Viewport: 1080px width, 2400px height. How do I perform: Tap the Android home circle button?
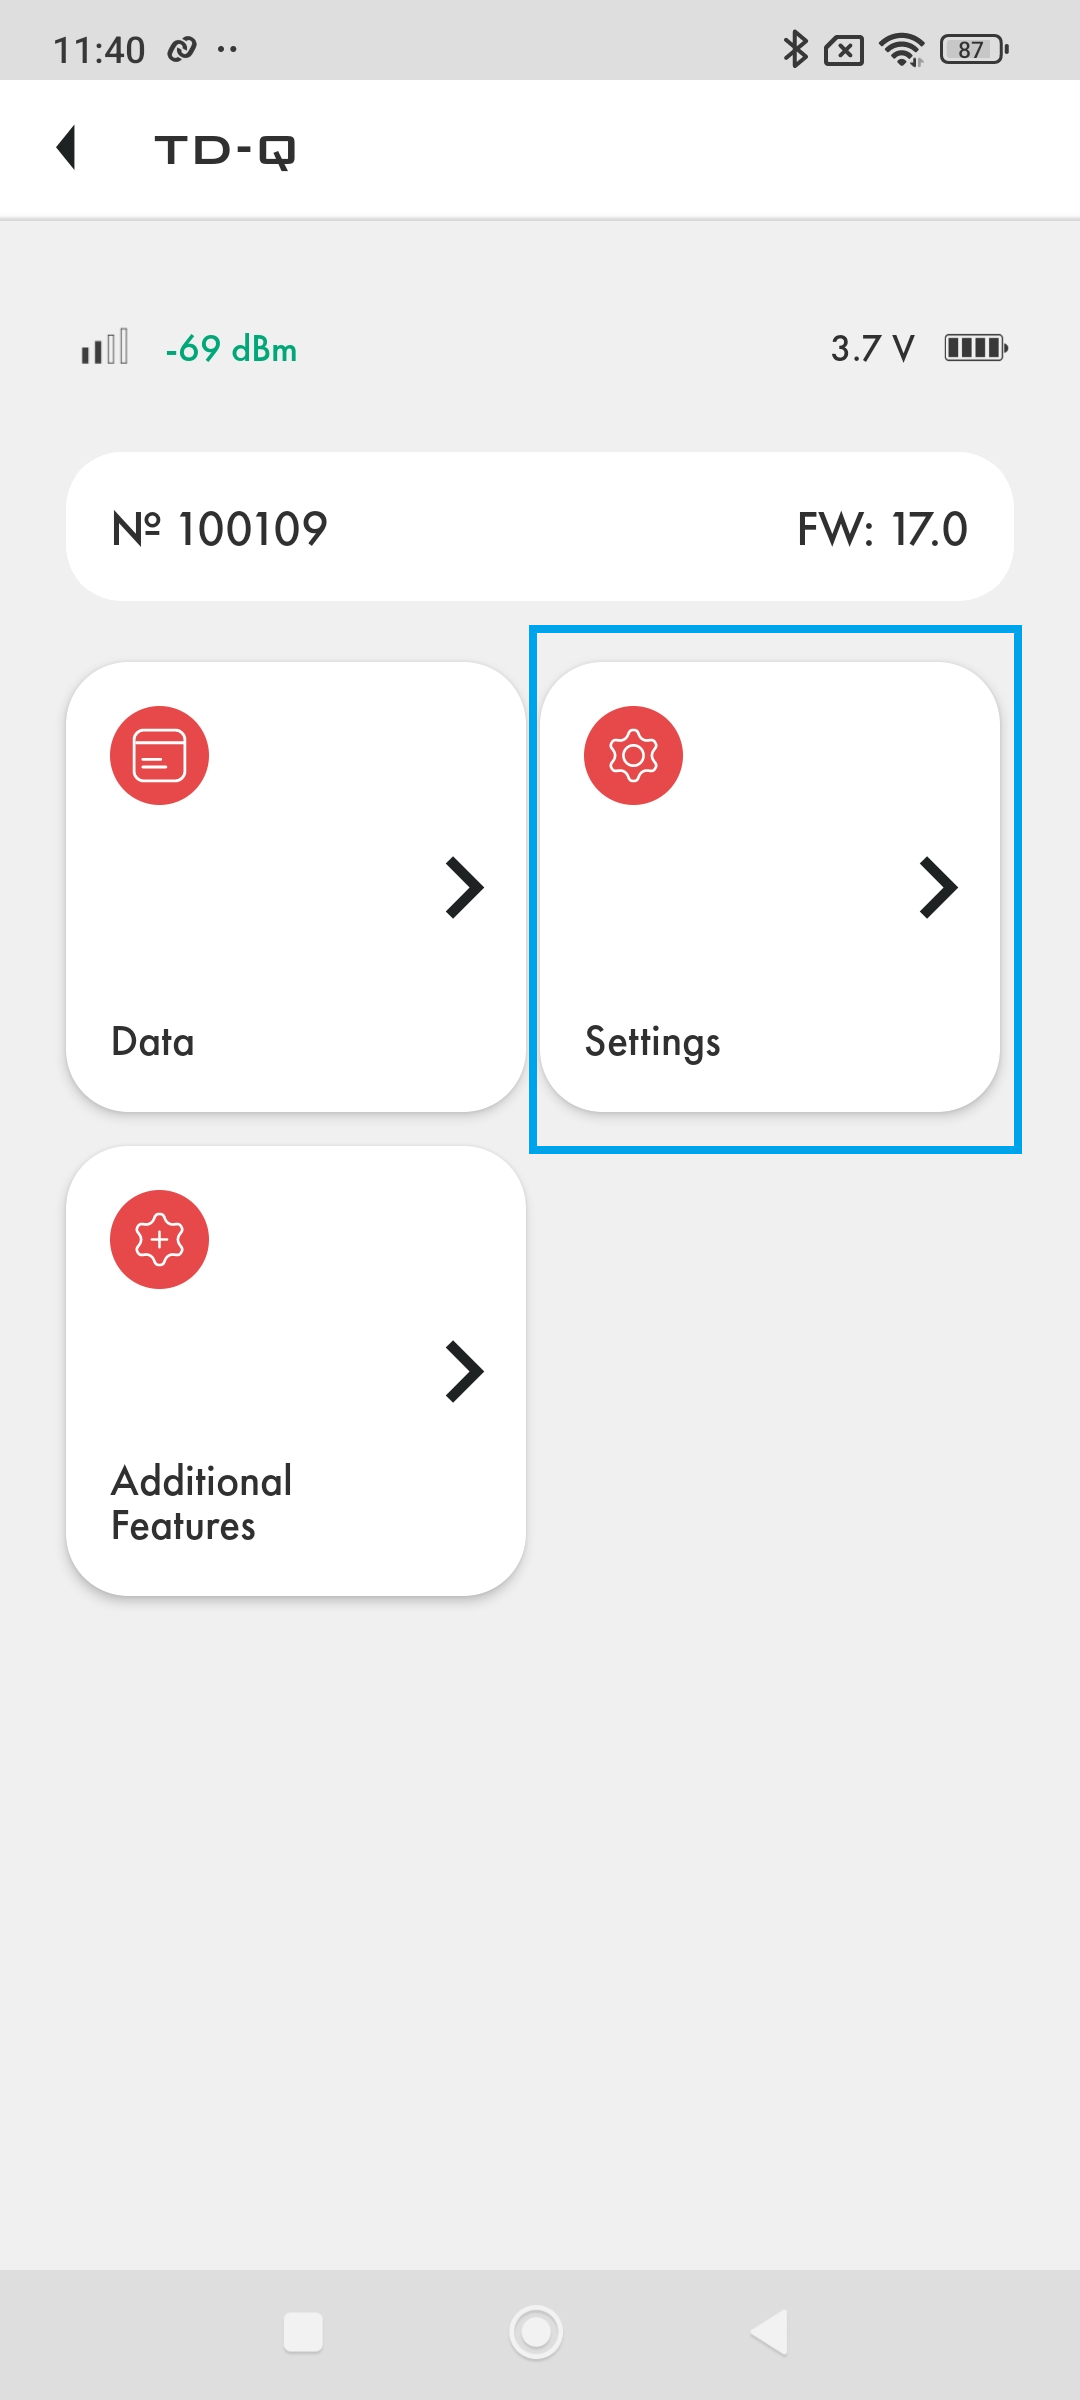tap(536, 2332)
